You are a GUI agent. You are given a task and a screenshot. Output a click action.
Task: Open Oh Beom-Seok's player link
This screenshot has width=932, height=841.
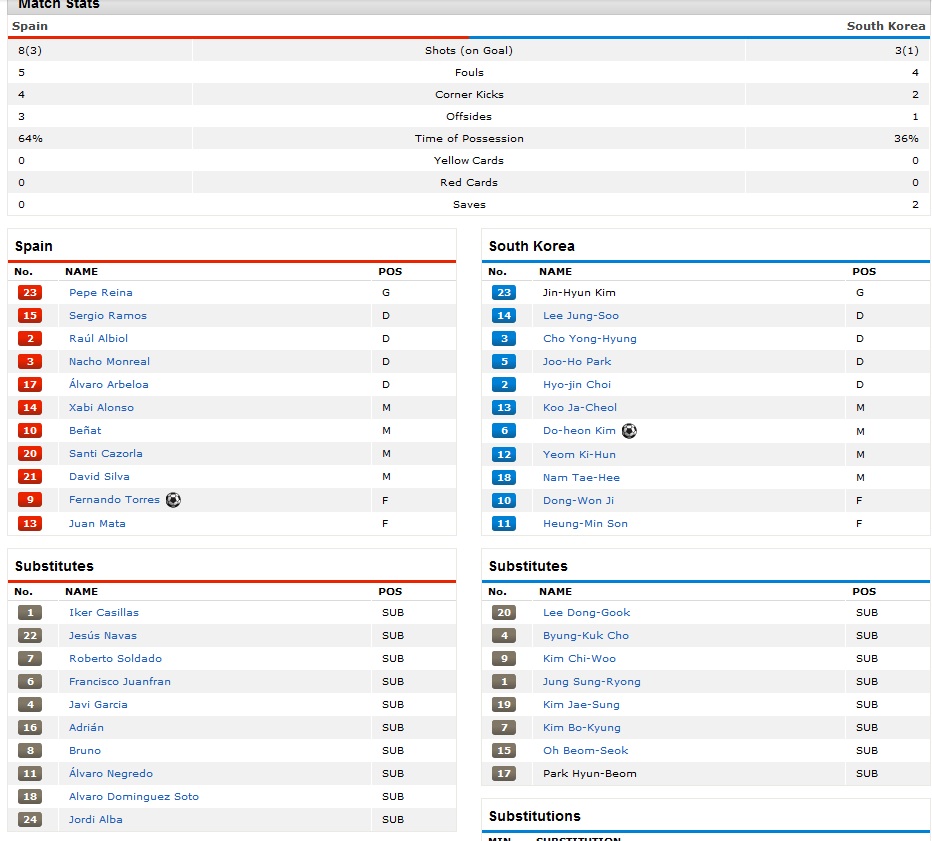click(x=586, y=751)
